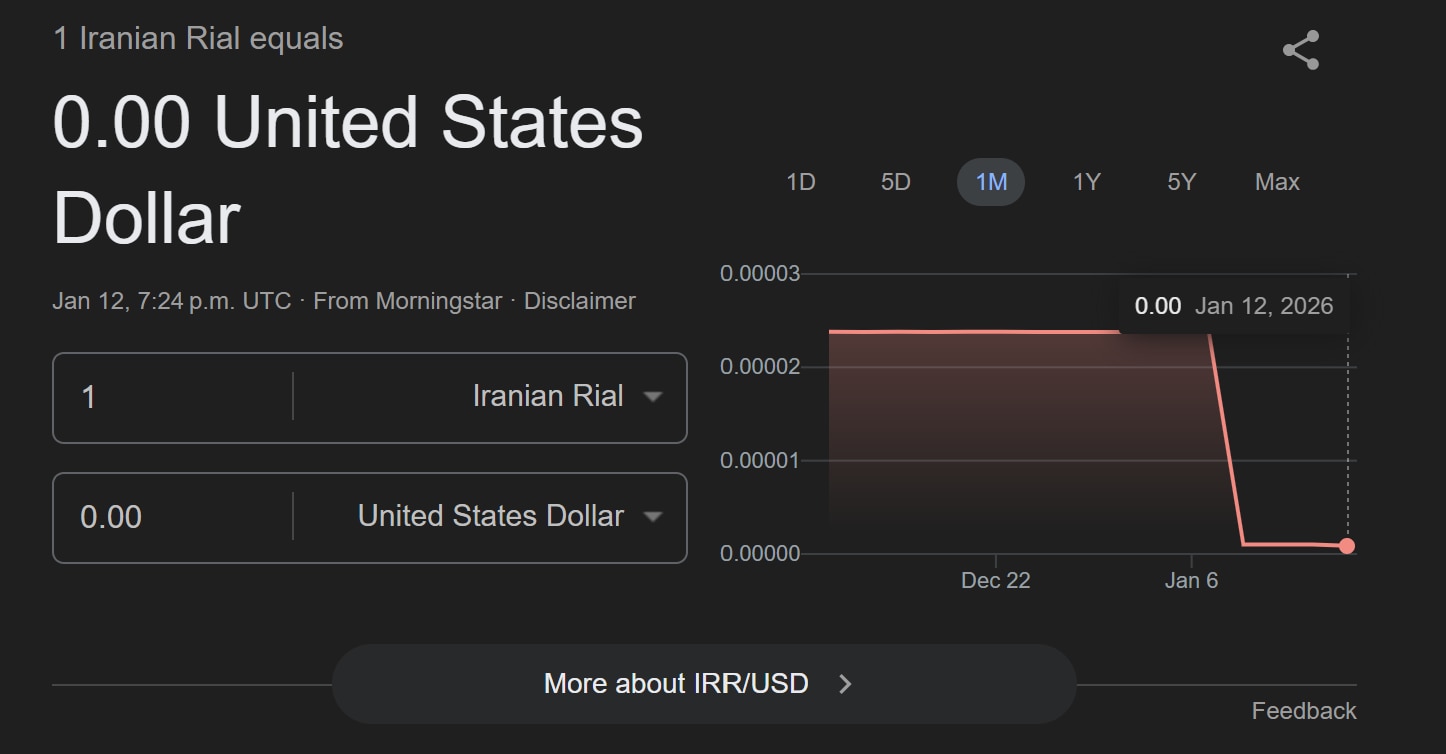Click the US Dollar amount field

pos(170,517)
